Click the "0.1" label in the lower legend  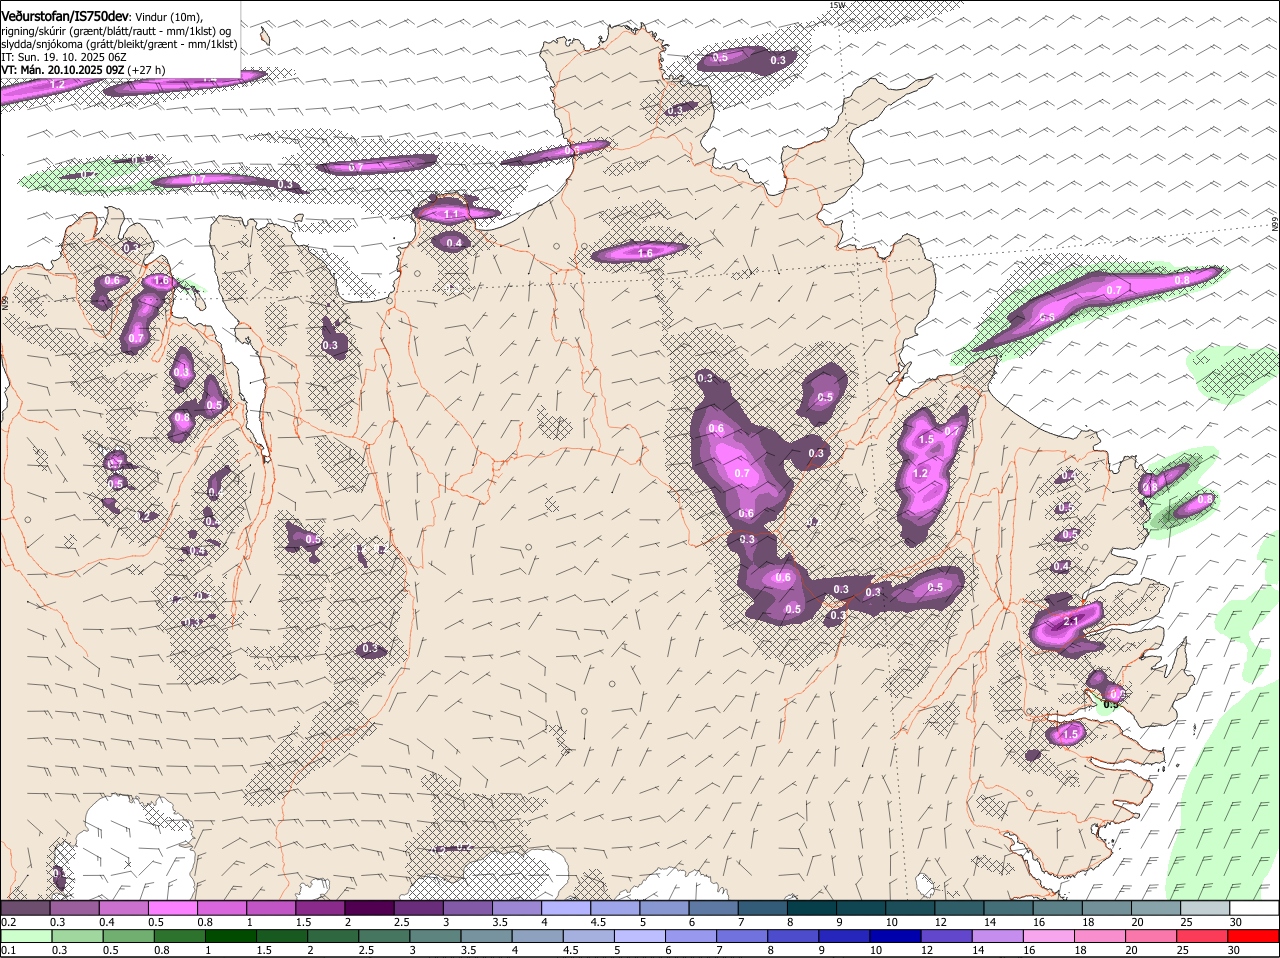tap(8, 950)
